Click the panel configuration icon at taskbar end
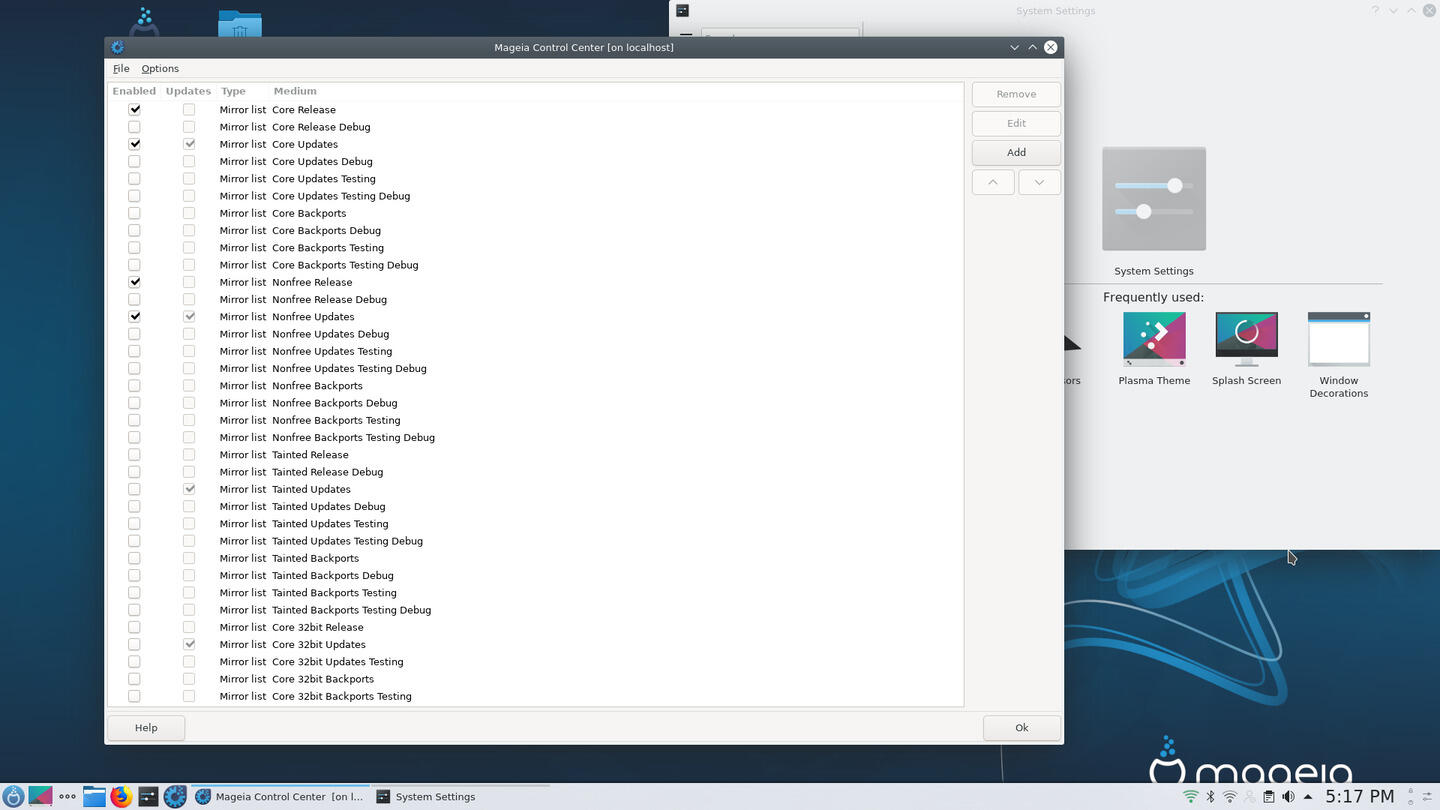The width and height of the screenshot is (1440, 810). point(1426,797)
